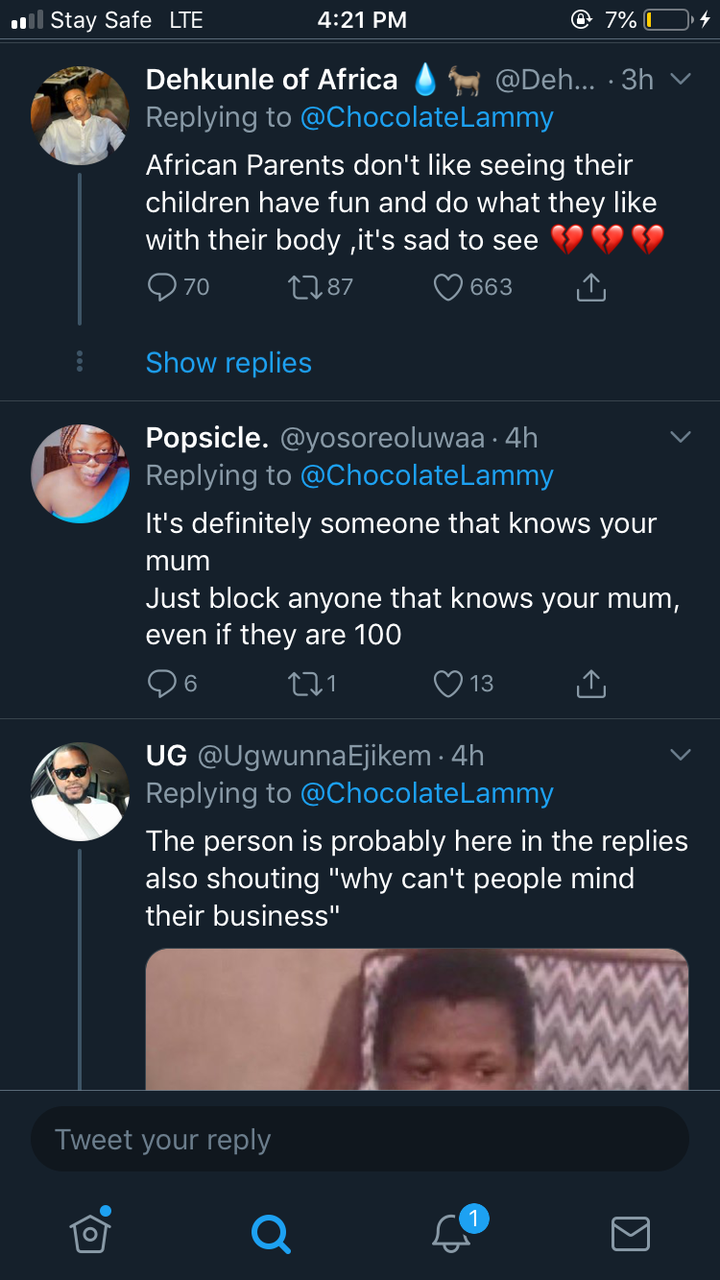Screen dimensions: 720x1280
Task: Open tweet options chevron on Popsicle's tweet
Action: pyautogui.click(x=680, y=437)
